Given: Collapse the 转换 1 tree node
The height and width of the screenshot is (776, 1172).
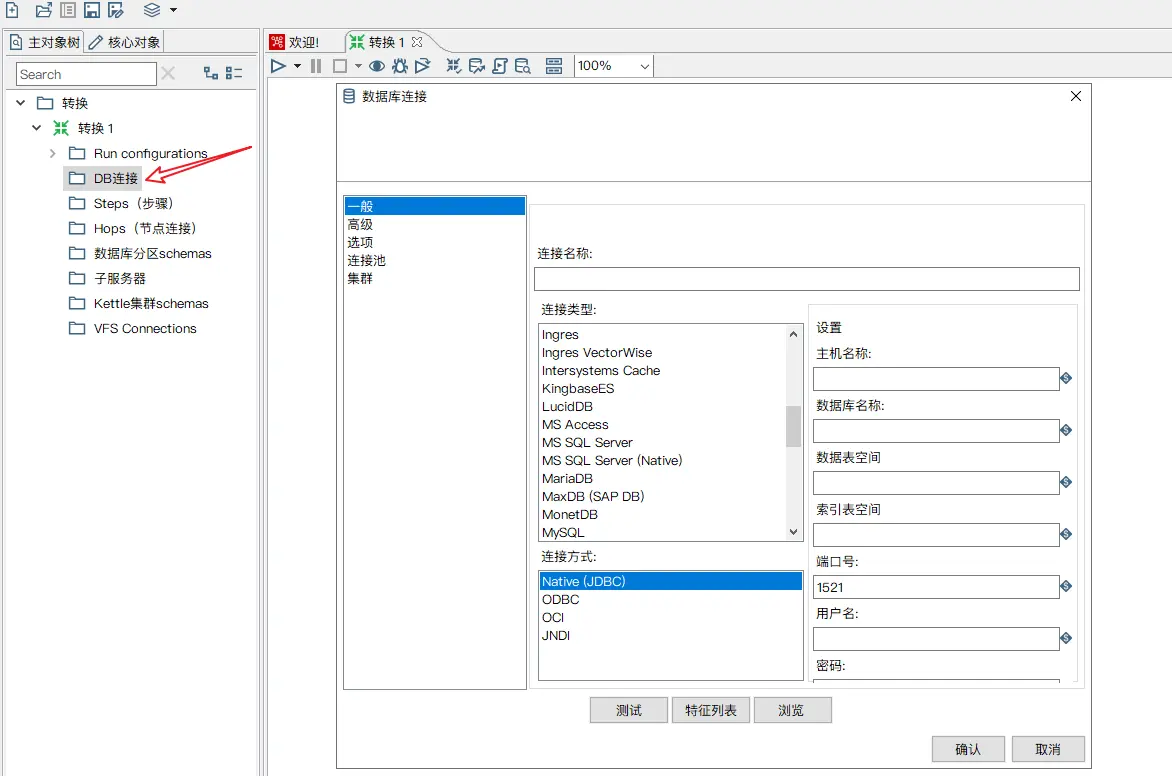Looking at the screenshot, I should pyautogui.click(x=37, y=128).
